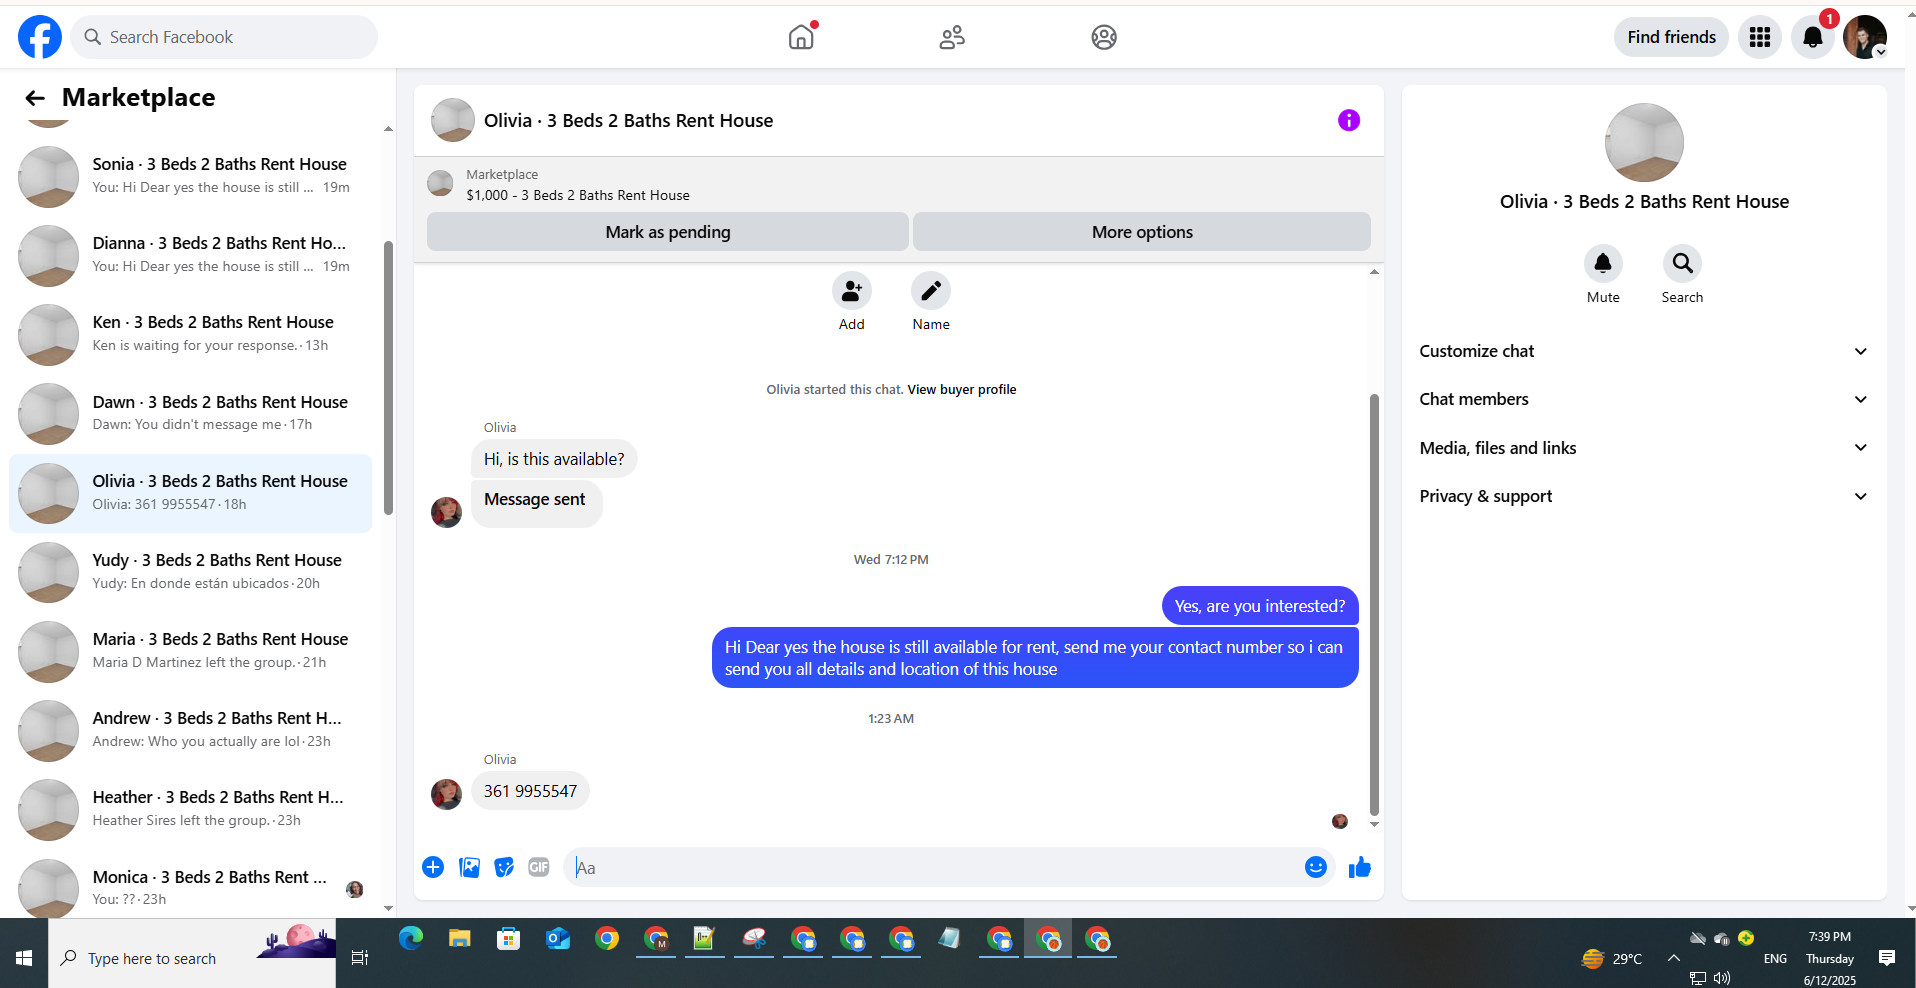
Task: Expand Privacy & support section
Action: 1644,496
